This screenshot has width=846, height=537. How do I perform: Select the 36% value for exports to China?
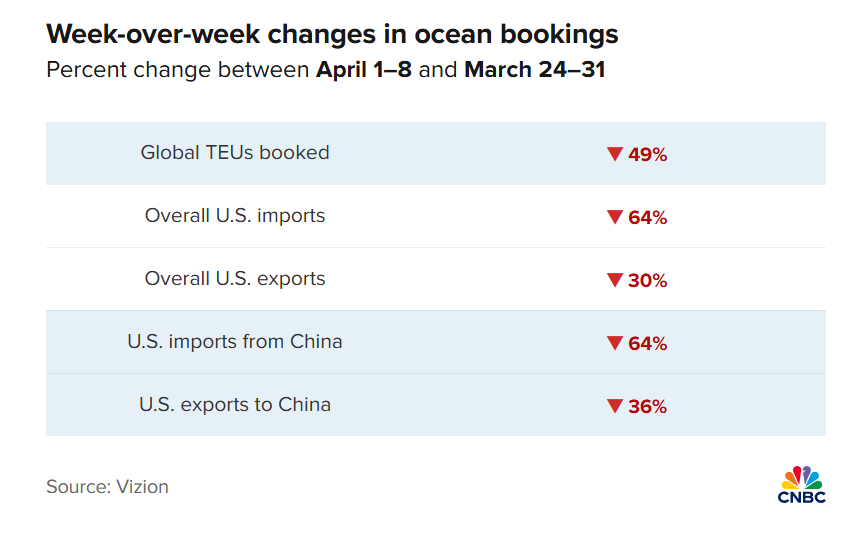648,406
